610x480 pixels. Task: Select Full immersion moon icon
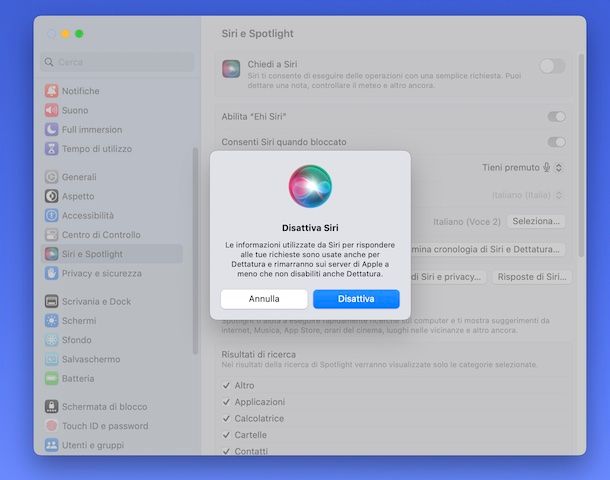[51, 130]
